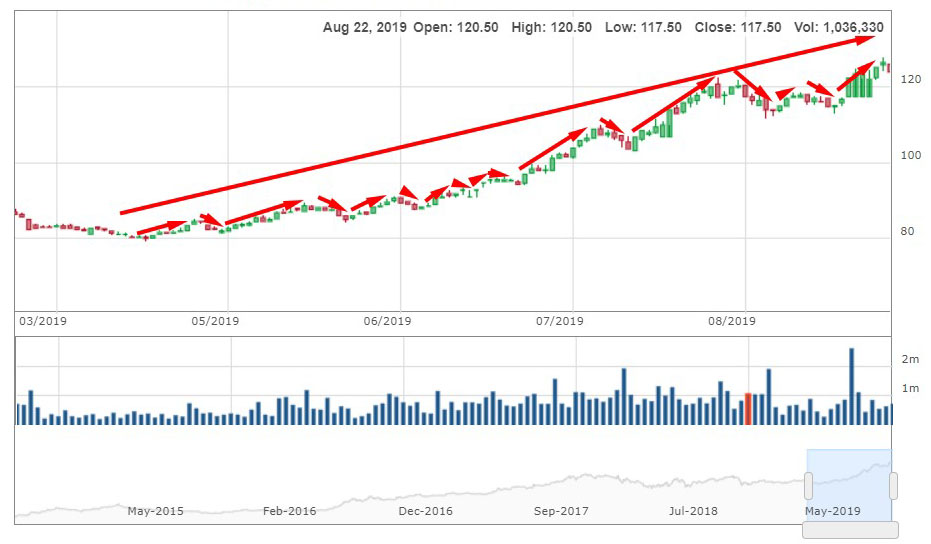Image resolution: width=931 pixels, height=544 pixels.
Task: Click the 120 price axis label
Action: pyautogui.click(x=911, y=80)
